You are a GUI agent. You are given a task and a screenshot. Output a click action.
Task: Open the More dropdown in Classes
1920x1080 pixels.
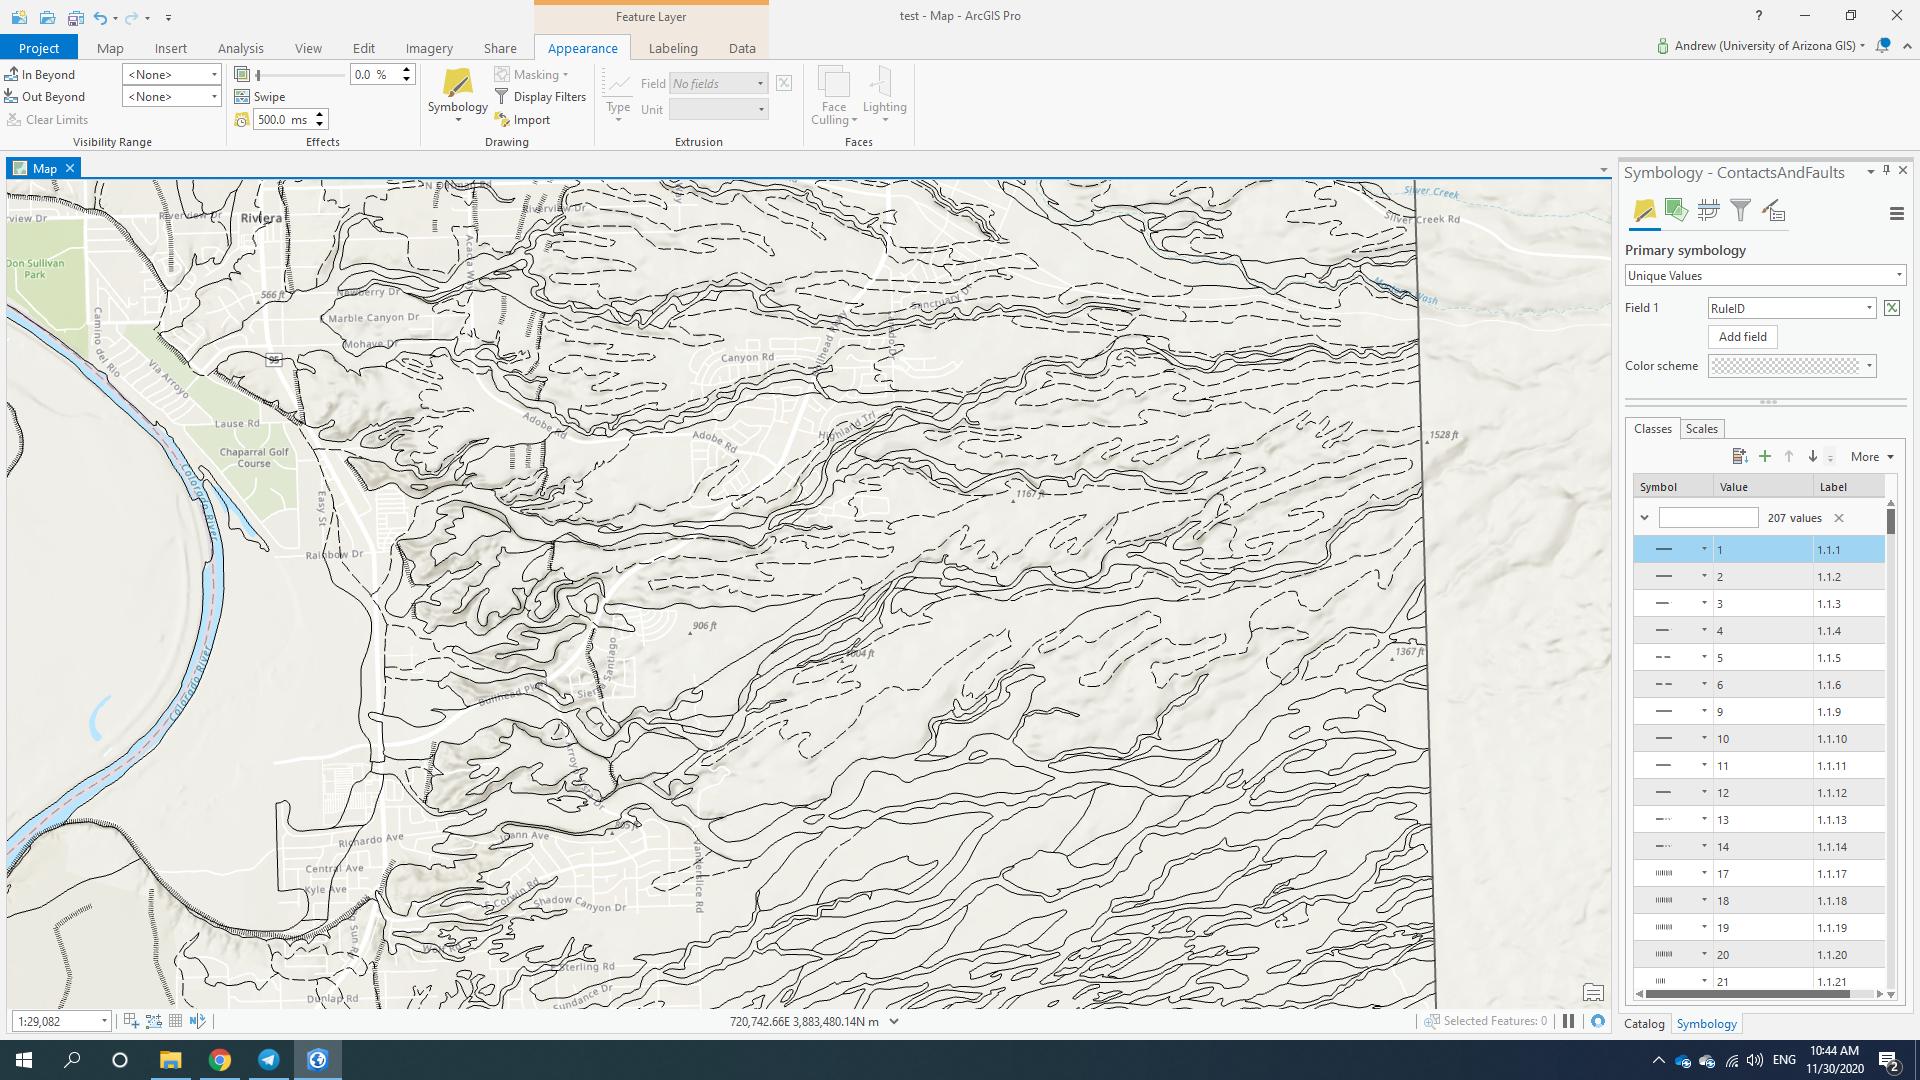[1872, 457]
